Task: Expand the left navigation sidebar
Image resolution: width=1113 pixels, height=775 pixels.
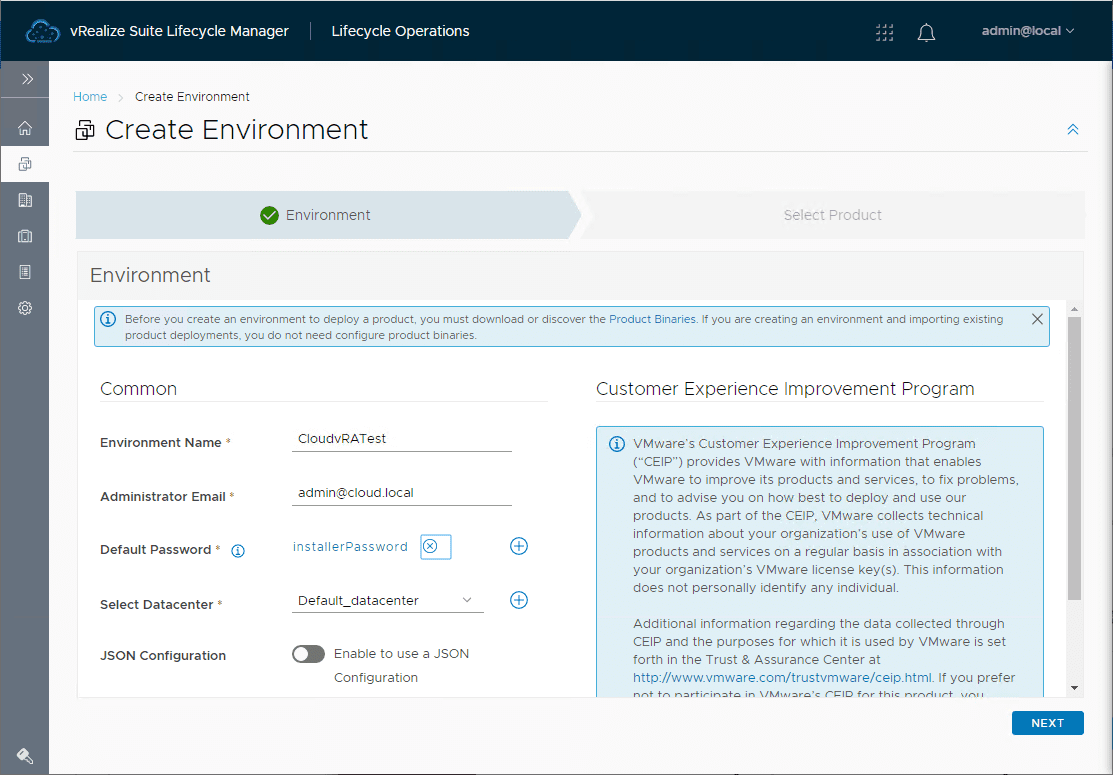Action: 24,78
